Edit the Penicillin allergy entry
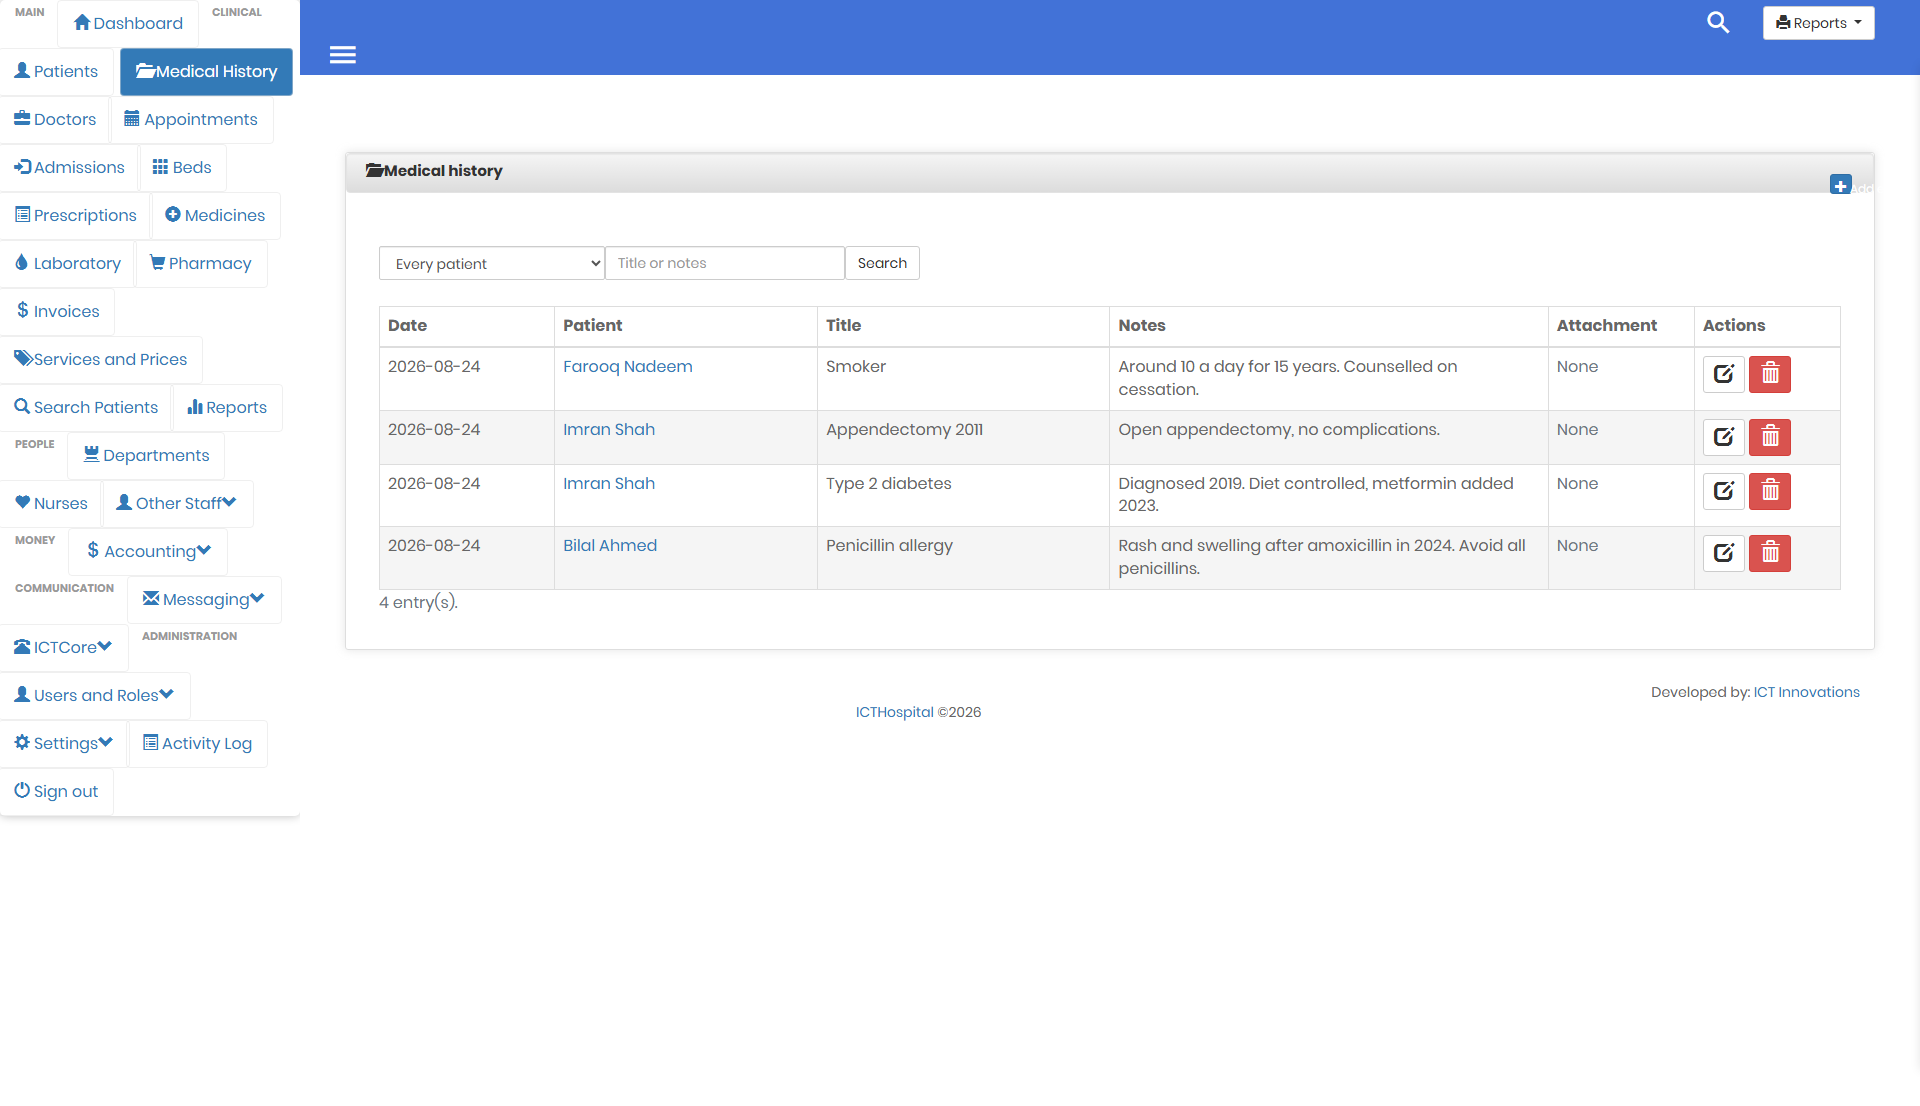The height and width of the screenshot is (1106, 1920). 1723,553
